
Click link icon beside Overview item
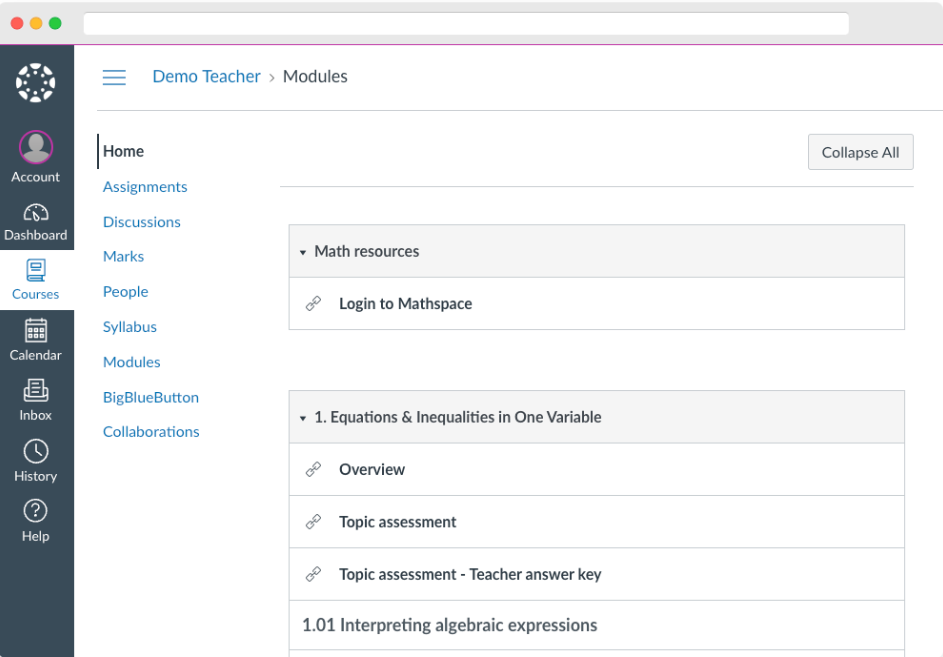(x=313, y=469)
